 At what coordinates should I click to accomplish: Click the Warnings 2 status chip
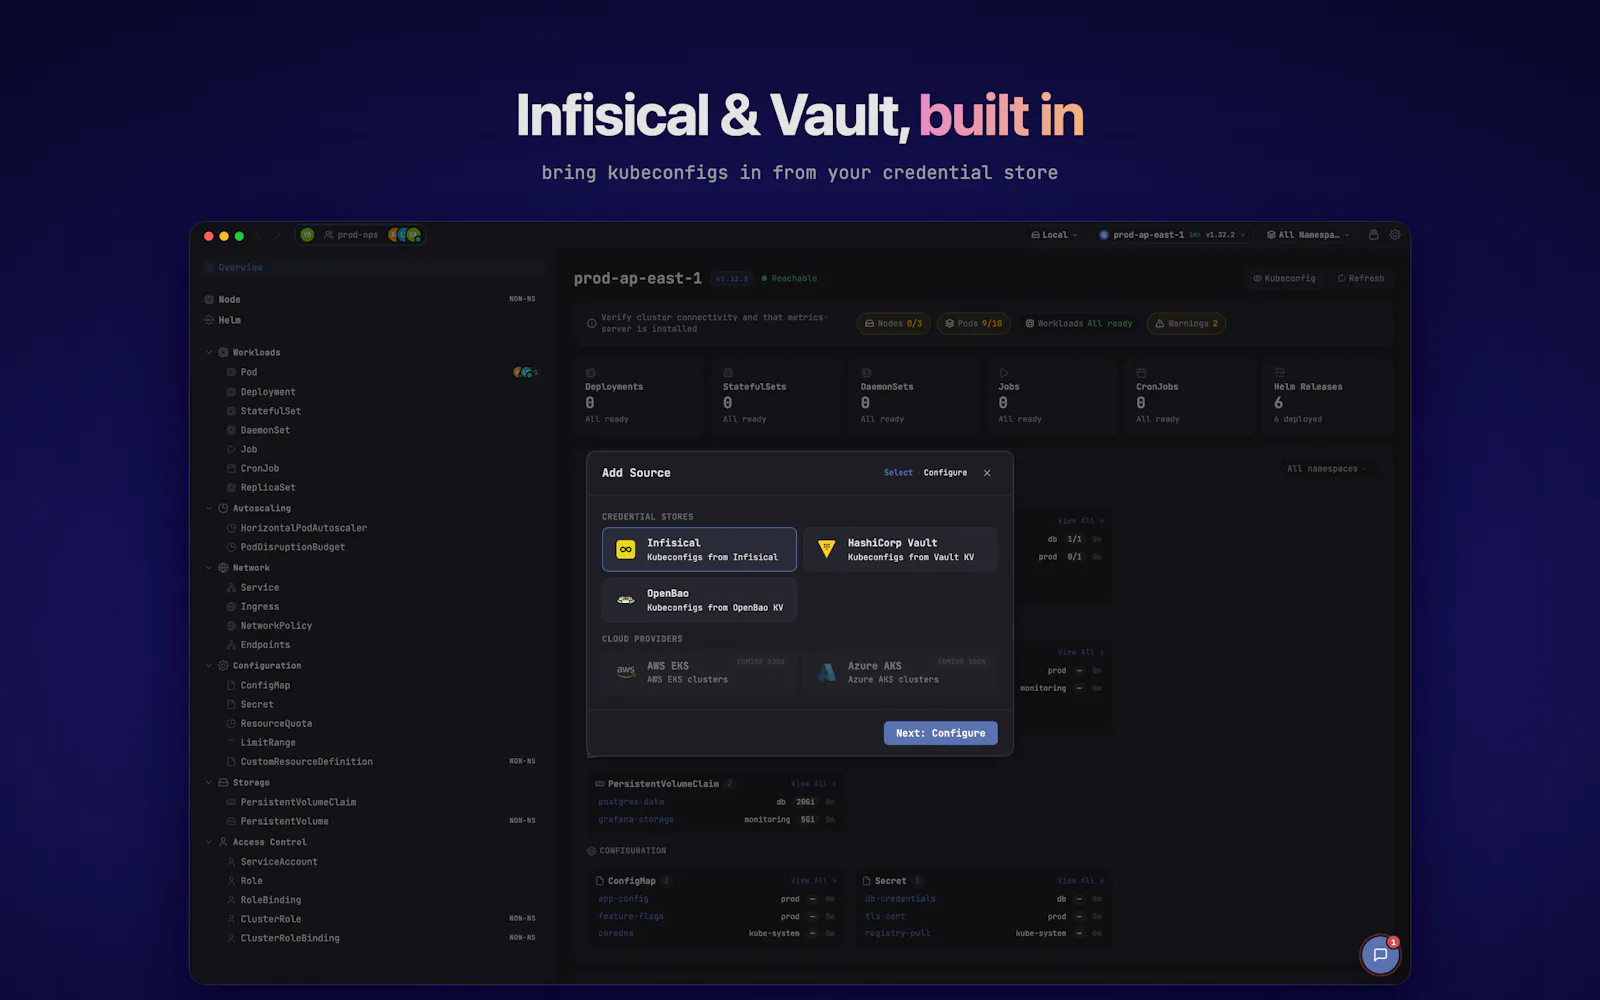[1186, 324]
